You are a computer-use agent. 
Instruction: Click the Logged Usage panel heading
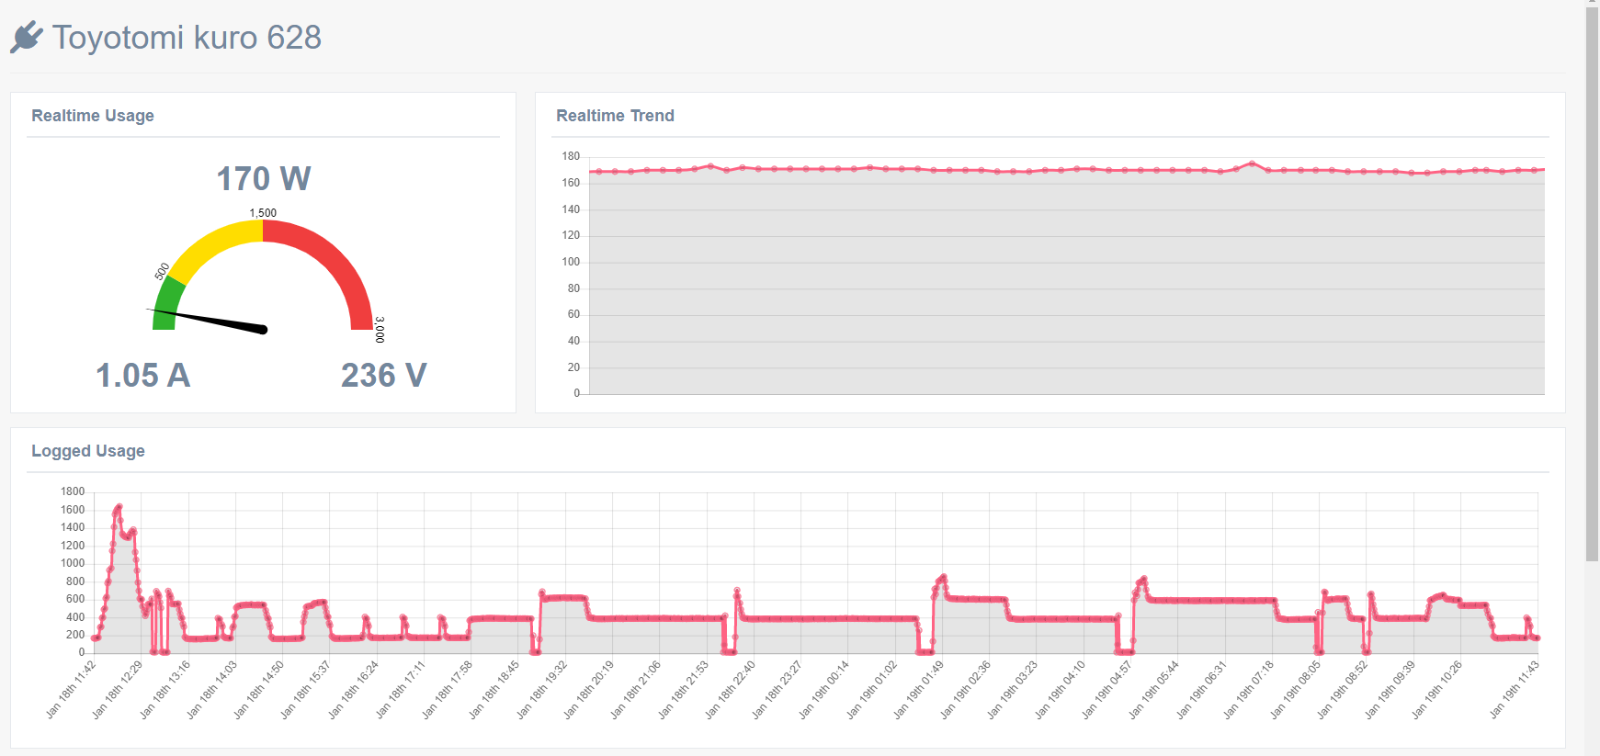[x=88, y=450]
